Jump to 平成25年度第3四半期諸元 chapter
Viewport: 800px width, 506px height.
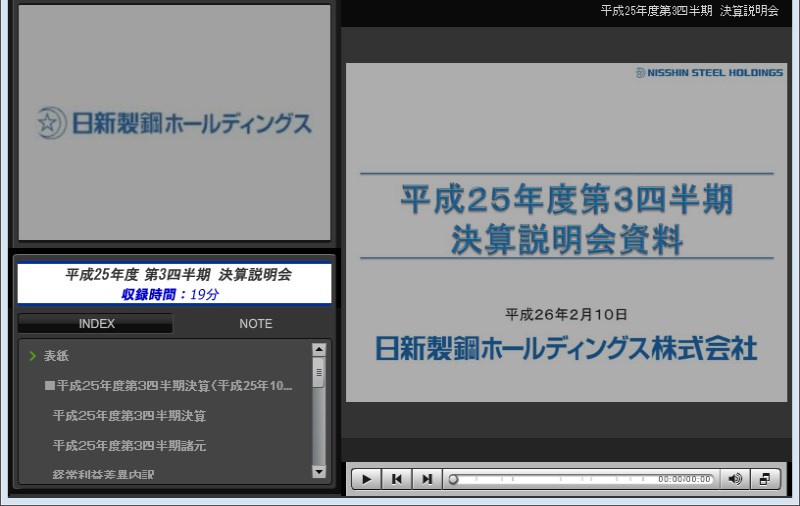coord(129,445)
